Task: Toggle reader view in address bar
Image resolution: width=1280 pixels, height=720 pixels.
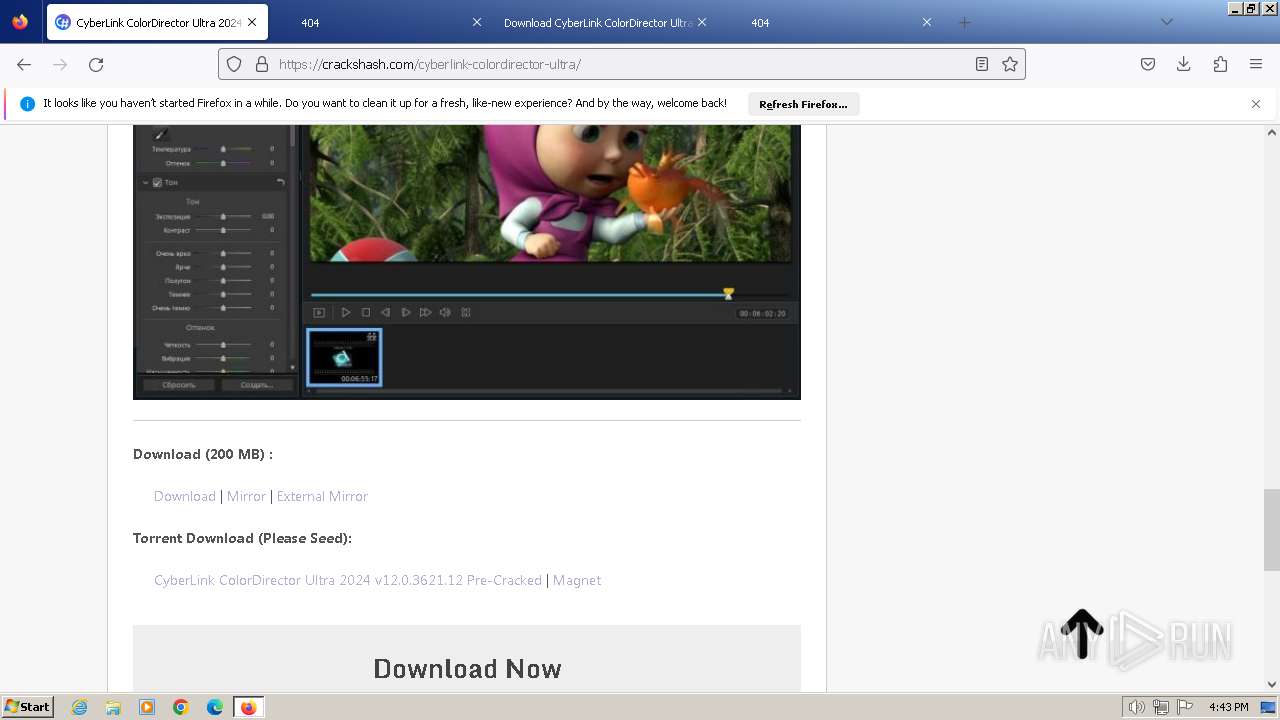Action: pos(982,64)
